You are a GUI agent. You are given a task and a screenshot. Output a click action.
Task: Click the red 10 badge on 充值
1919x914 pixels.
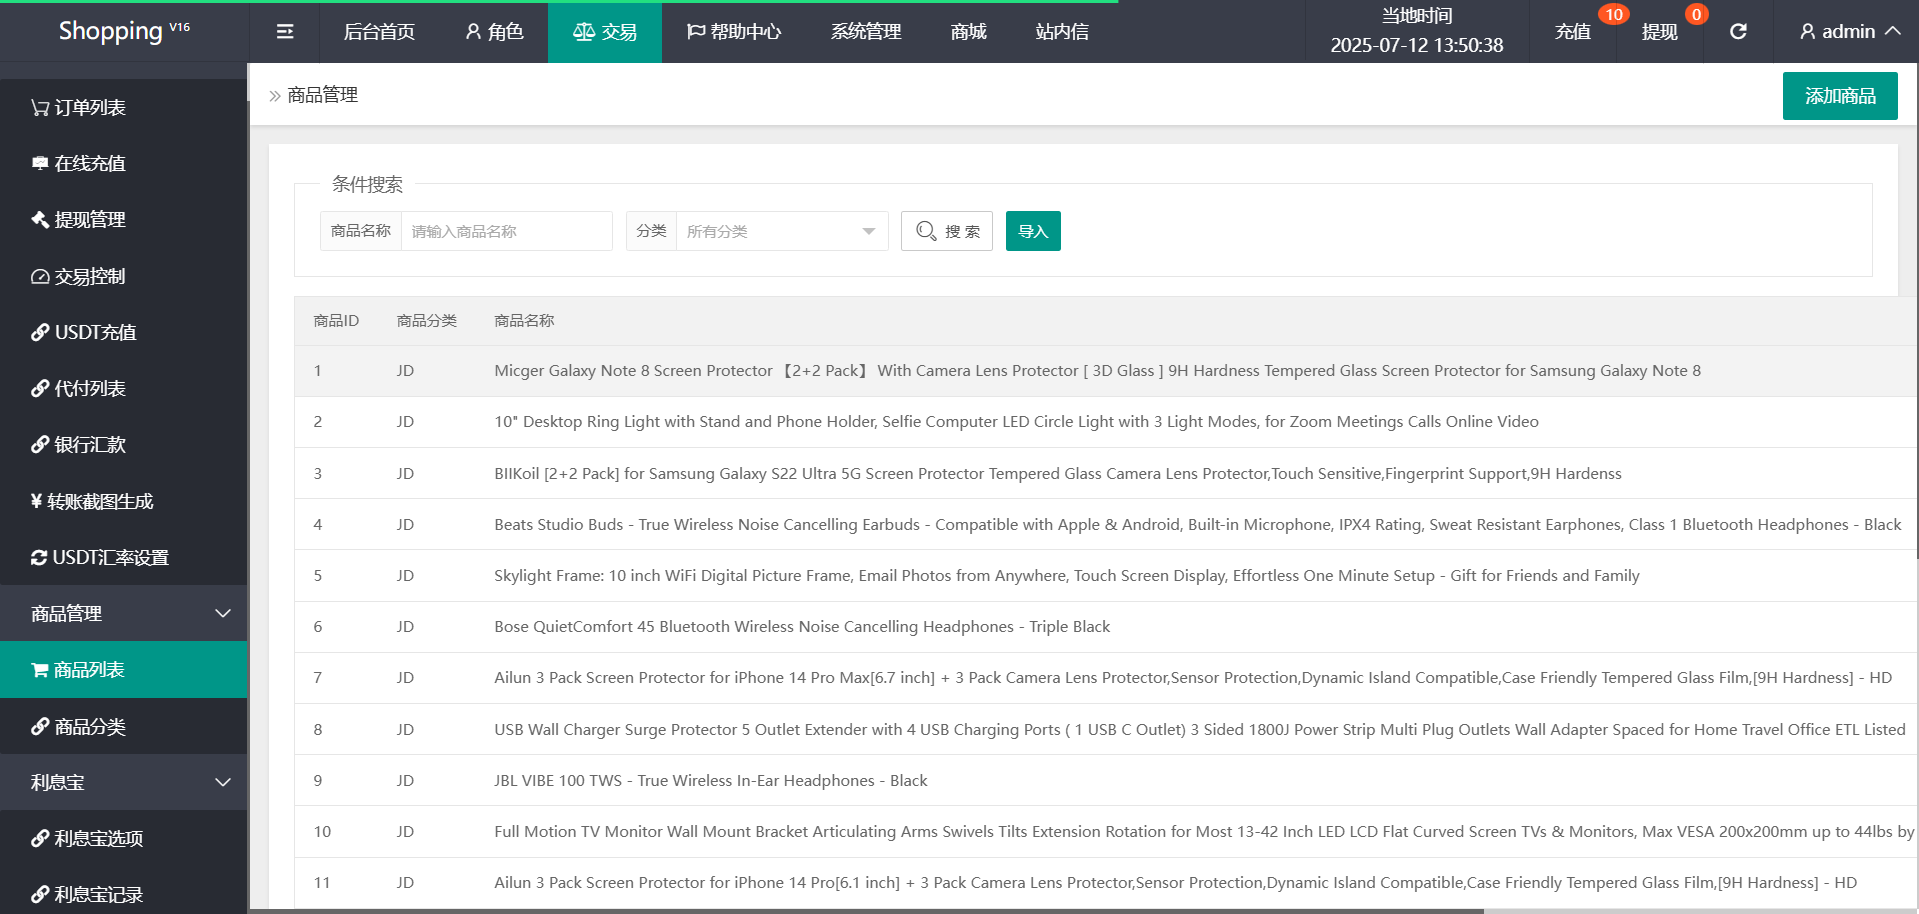click(x=1613, y=14)
